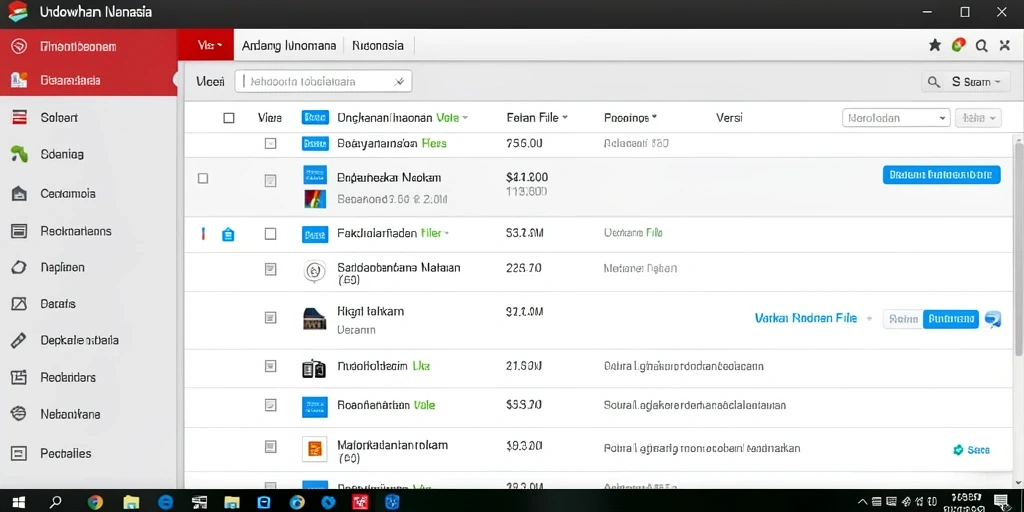Select the Bsandada sidebar entry
This screenshot has width=1024, height=512.
point(70,80)
